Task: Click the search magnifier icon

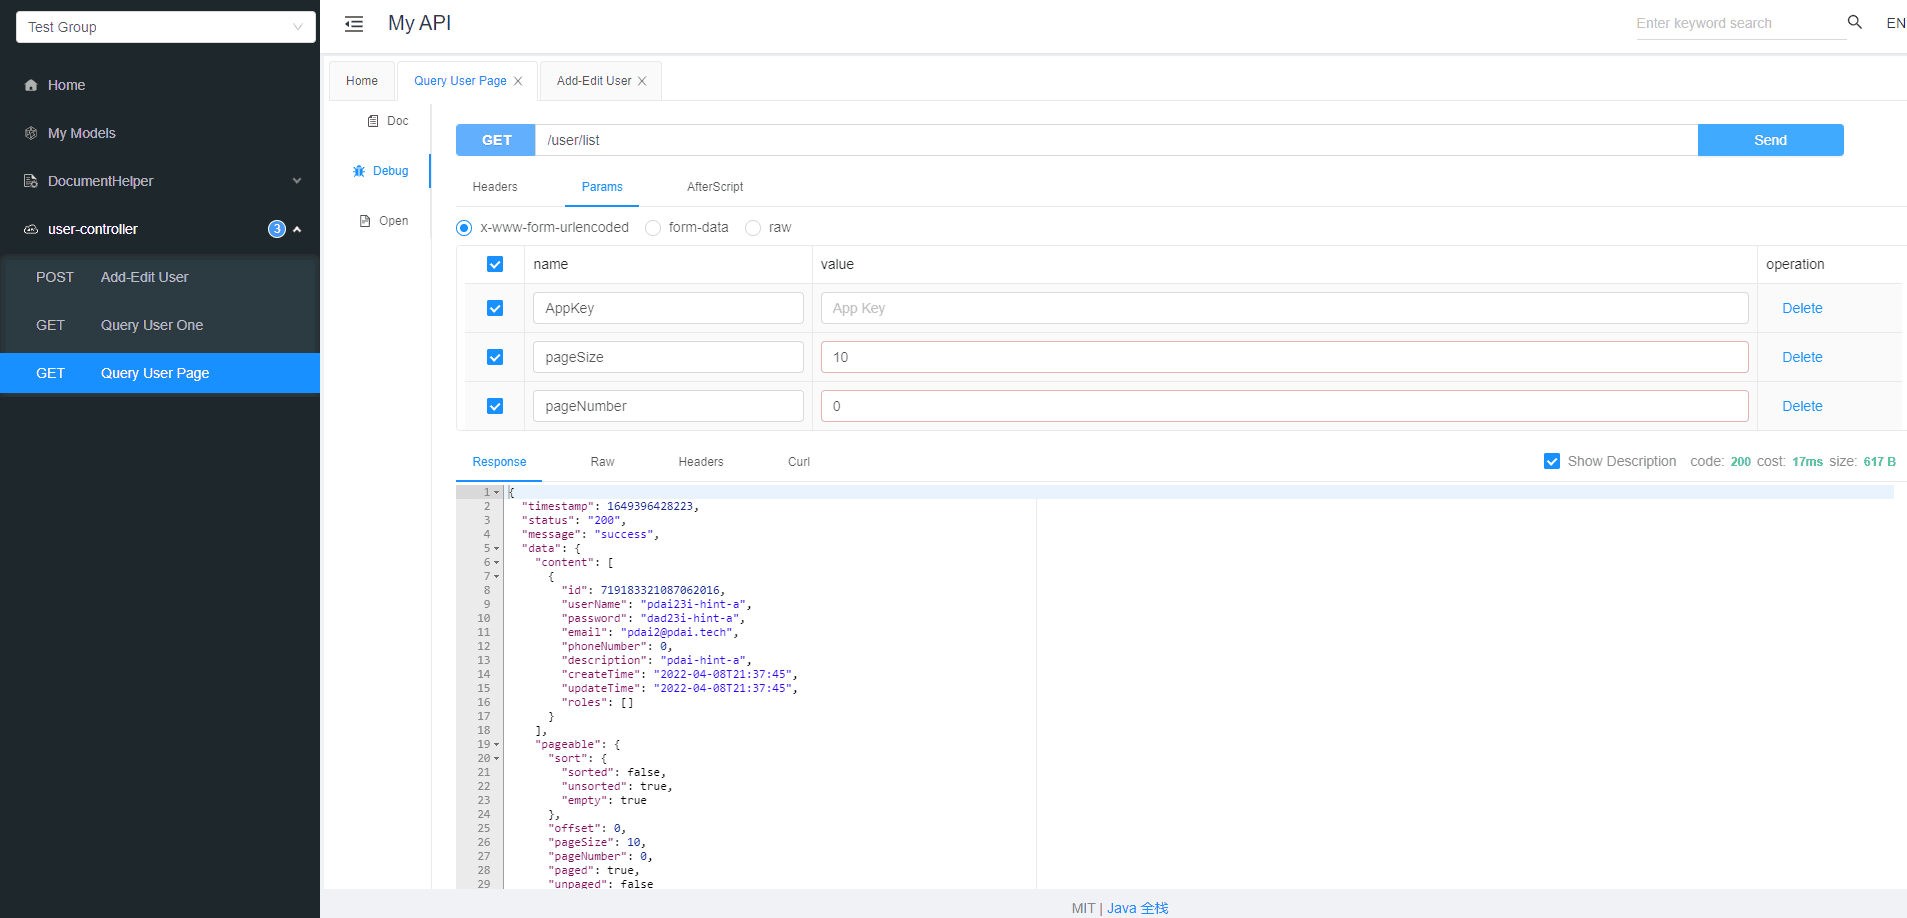Action: [1854, 22]
